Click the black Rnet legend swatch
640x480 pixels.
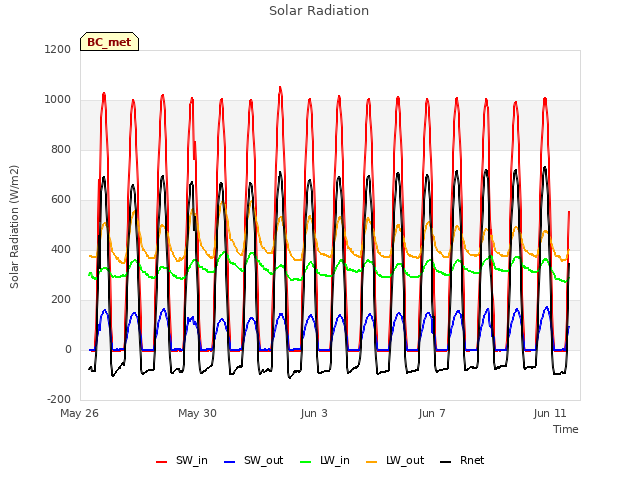446,462
